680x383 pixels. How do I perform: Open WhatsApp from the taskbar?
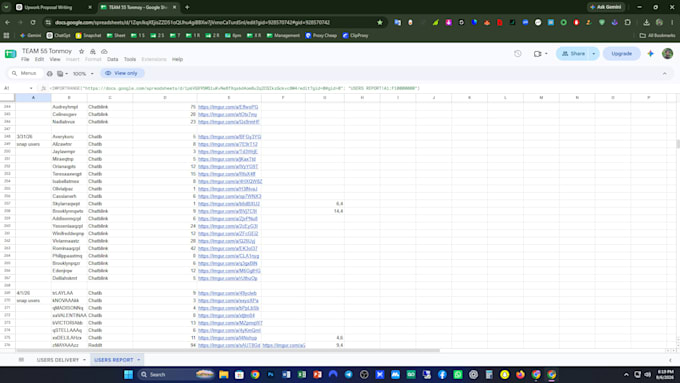[458, 374]
